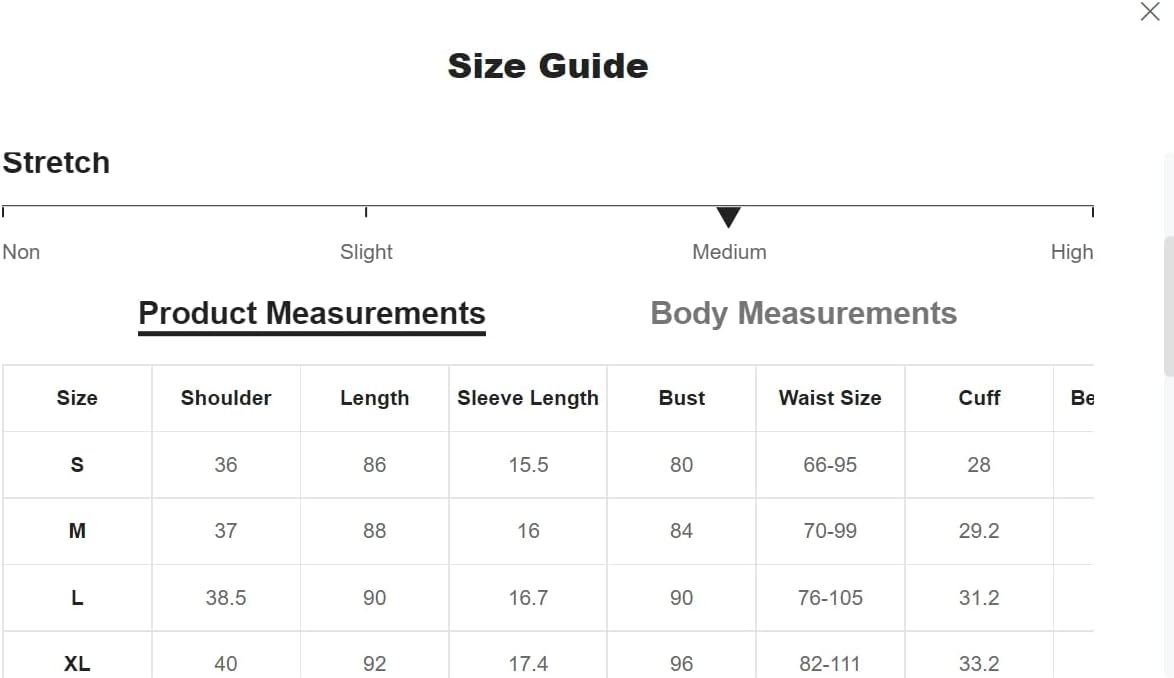The image size is (1174, 678).
Task: Switch to the Body Measurements tab
Action: (x=803, y=313)
